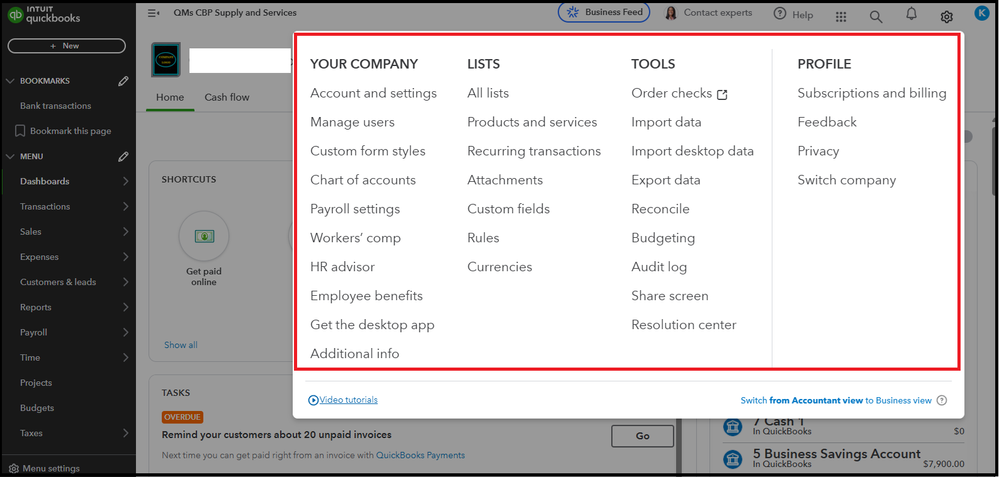This screenshot has width=999, height=477.
Task: Open Custom form styles
Action: pos(368,151)
